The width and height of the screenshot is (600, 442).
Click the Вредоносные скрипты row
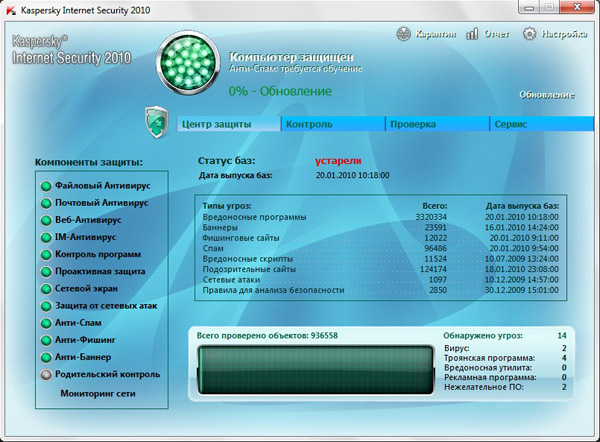380,259
